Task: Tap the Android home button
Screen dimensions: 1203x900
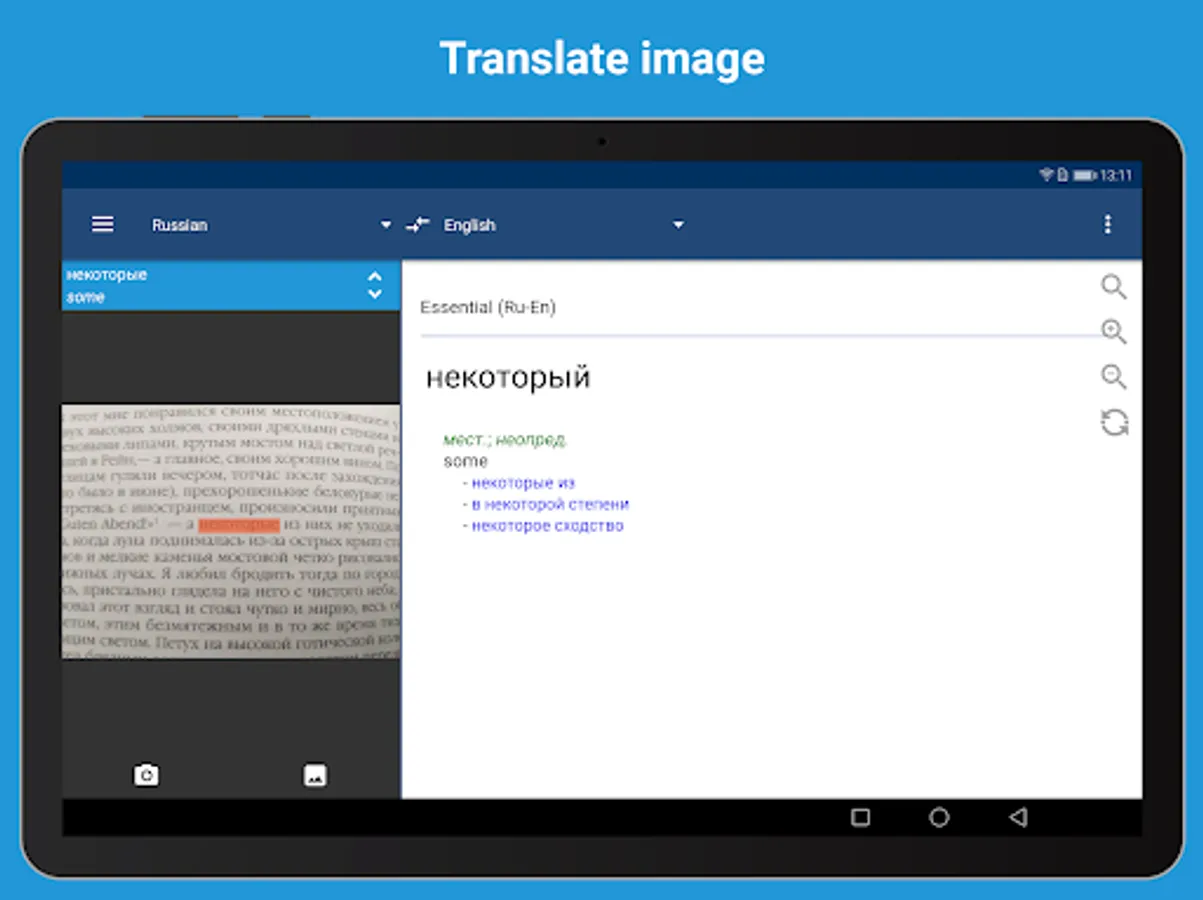Action: point(939,818)
